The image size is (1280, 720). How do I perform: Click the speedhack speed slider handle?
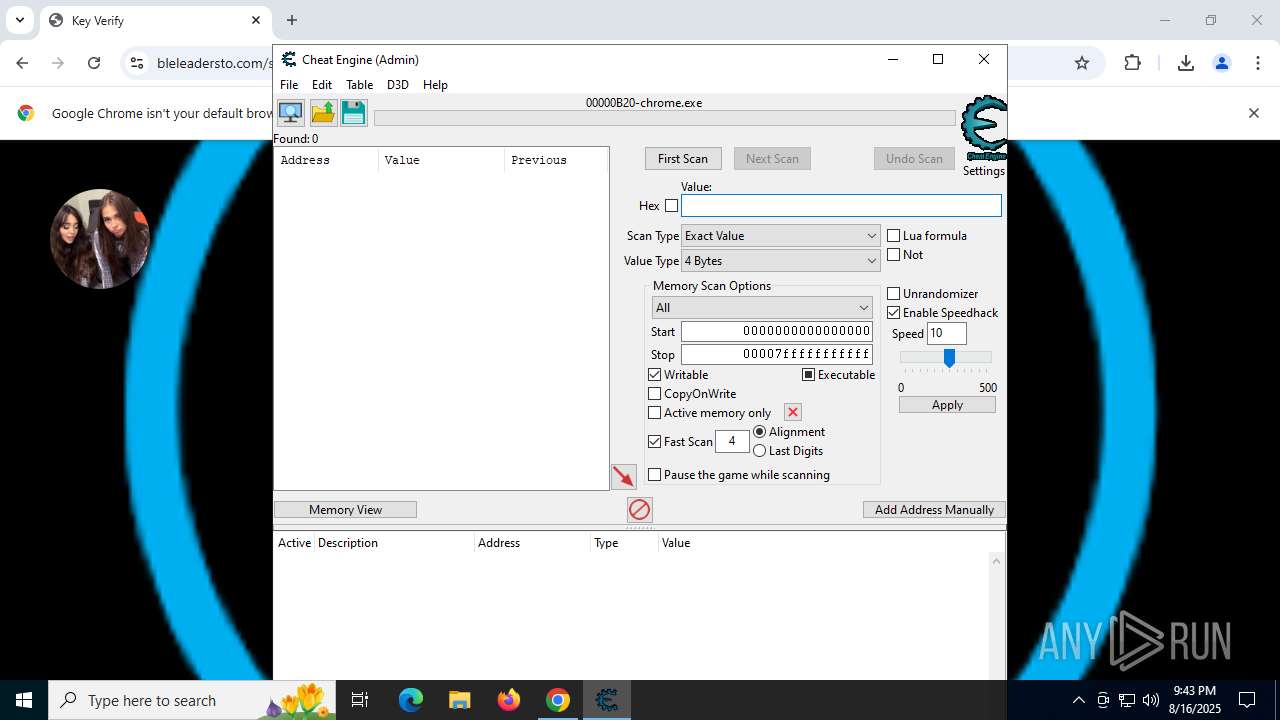(x=949, y=357)
